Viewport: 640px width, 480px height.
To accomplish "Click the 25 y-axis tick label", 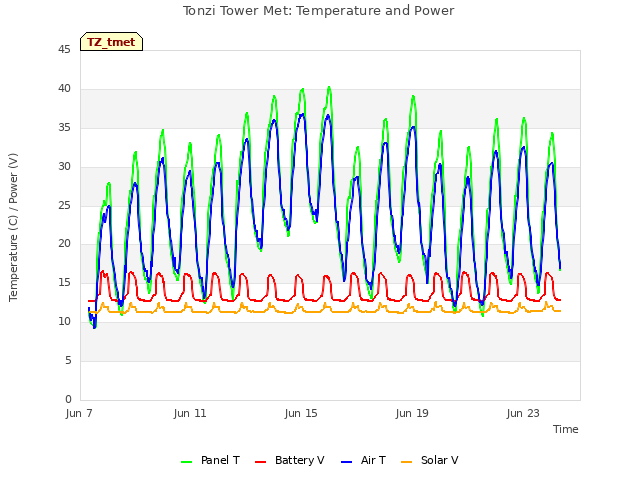I will [64, 205].
